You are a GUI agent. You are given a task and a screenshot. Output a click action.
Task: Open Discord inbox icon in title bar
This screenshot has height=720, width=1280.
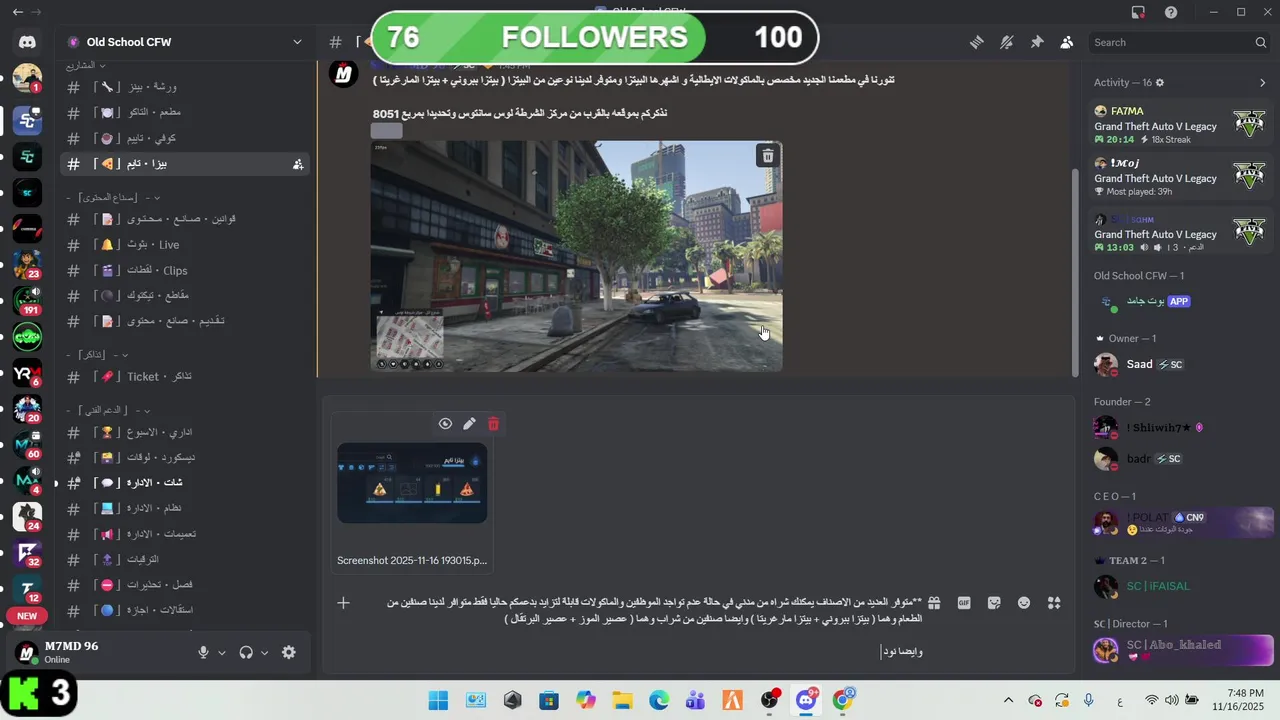1138,12
